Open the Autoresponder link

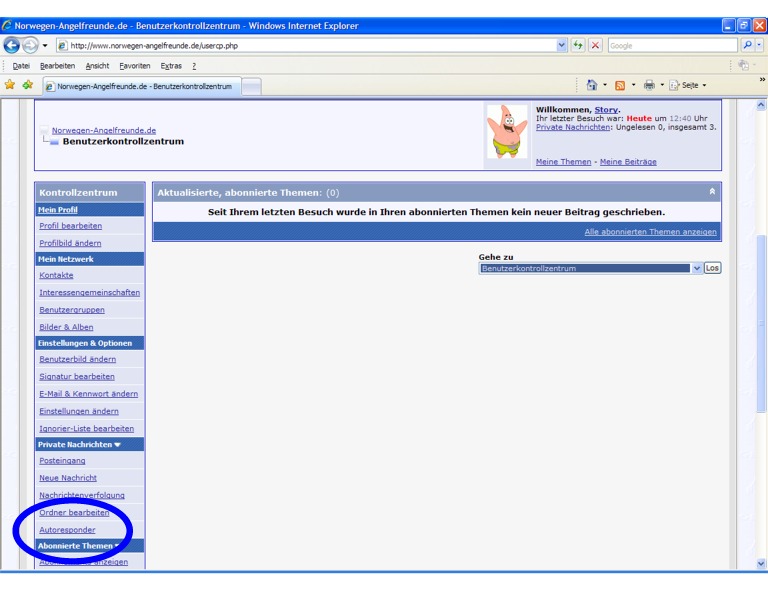(67, 529)
